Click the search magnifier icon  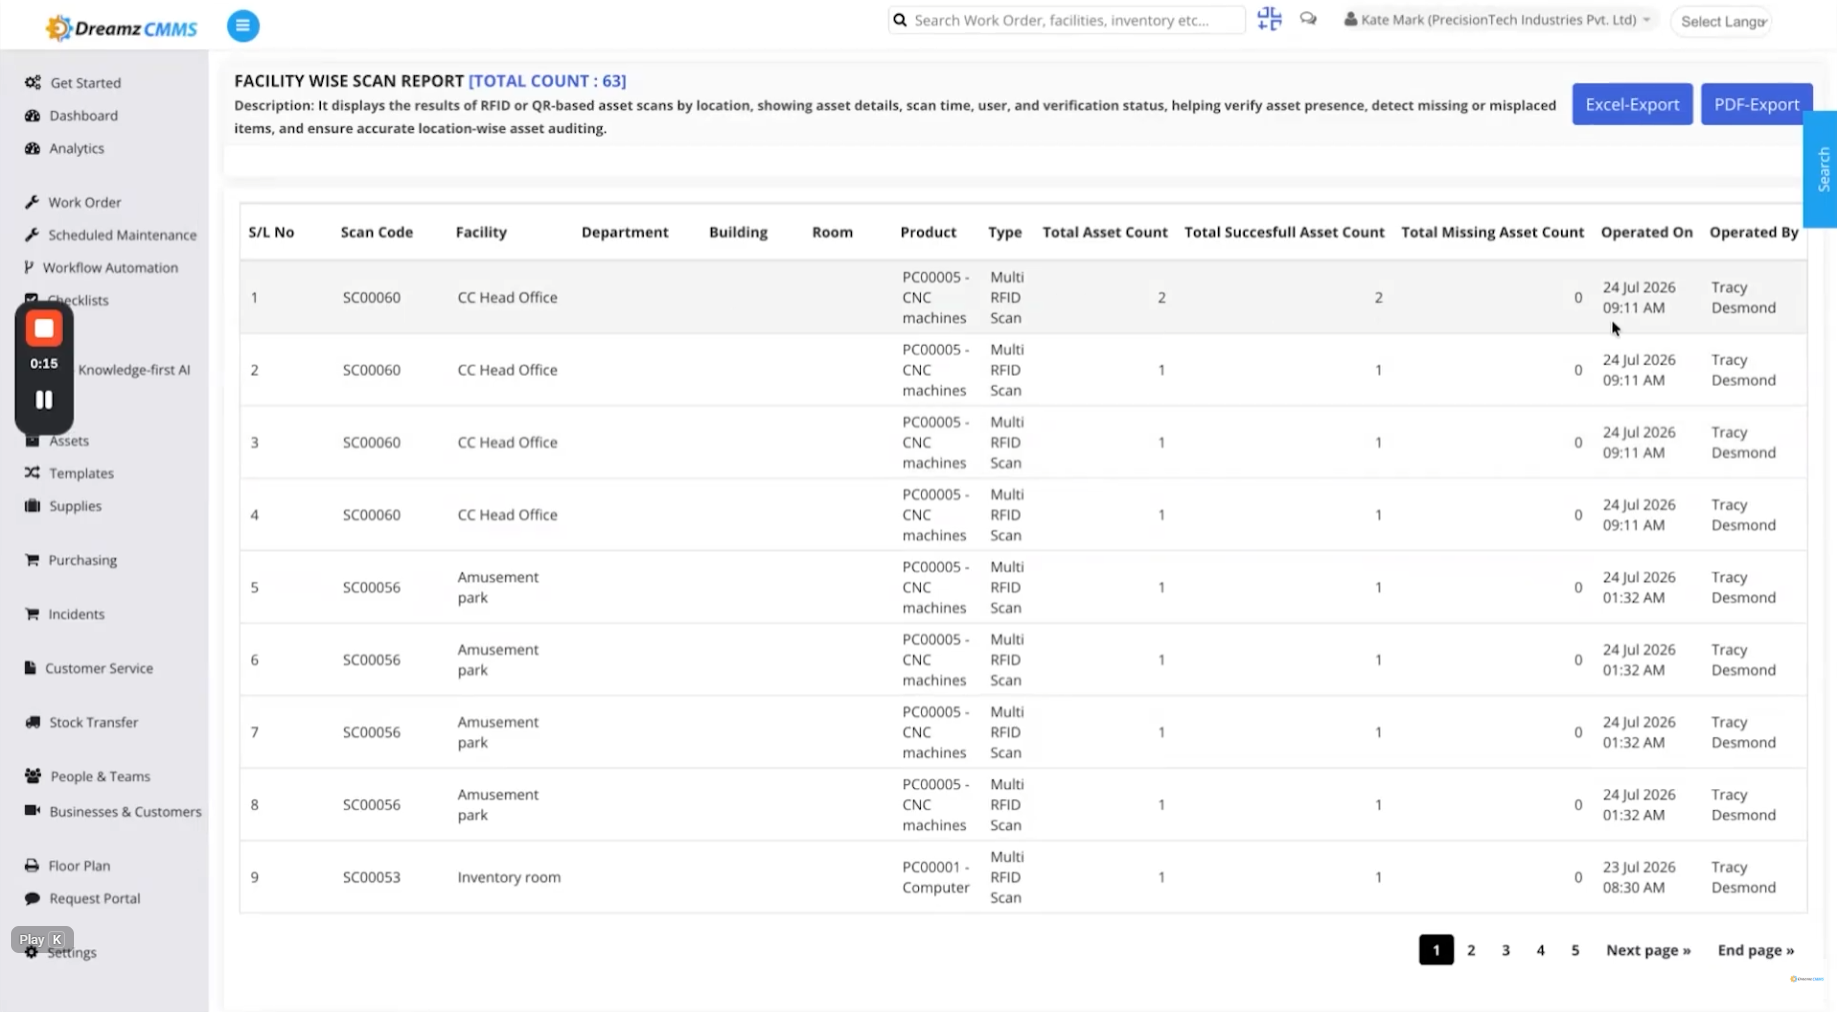(900, 20)
